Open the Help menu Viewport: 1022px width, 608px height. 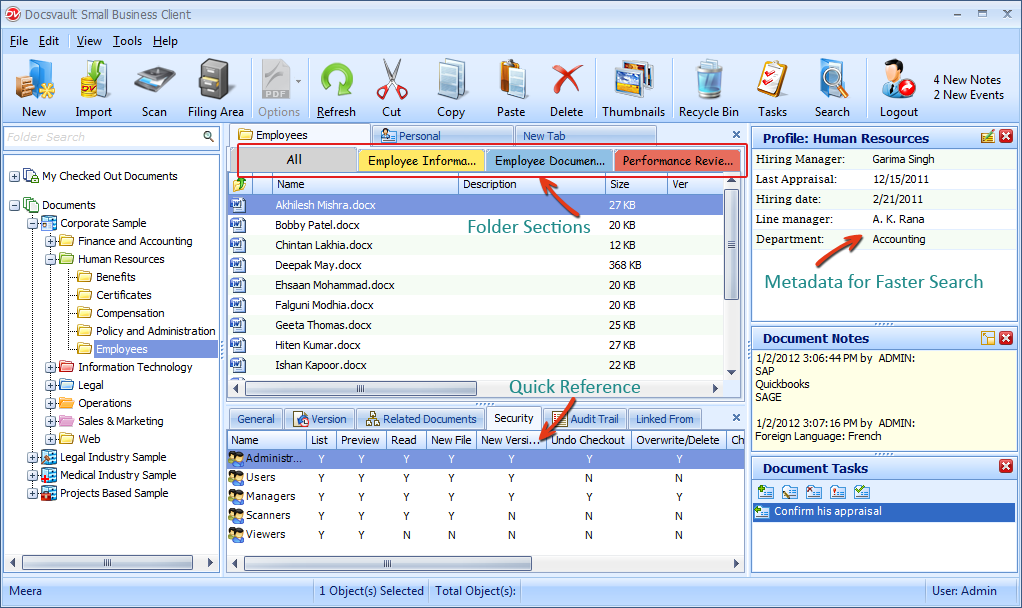click(x=166, y=41)
